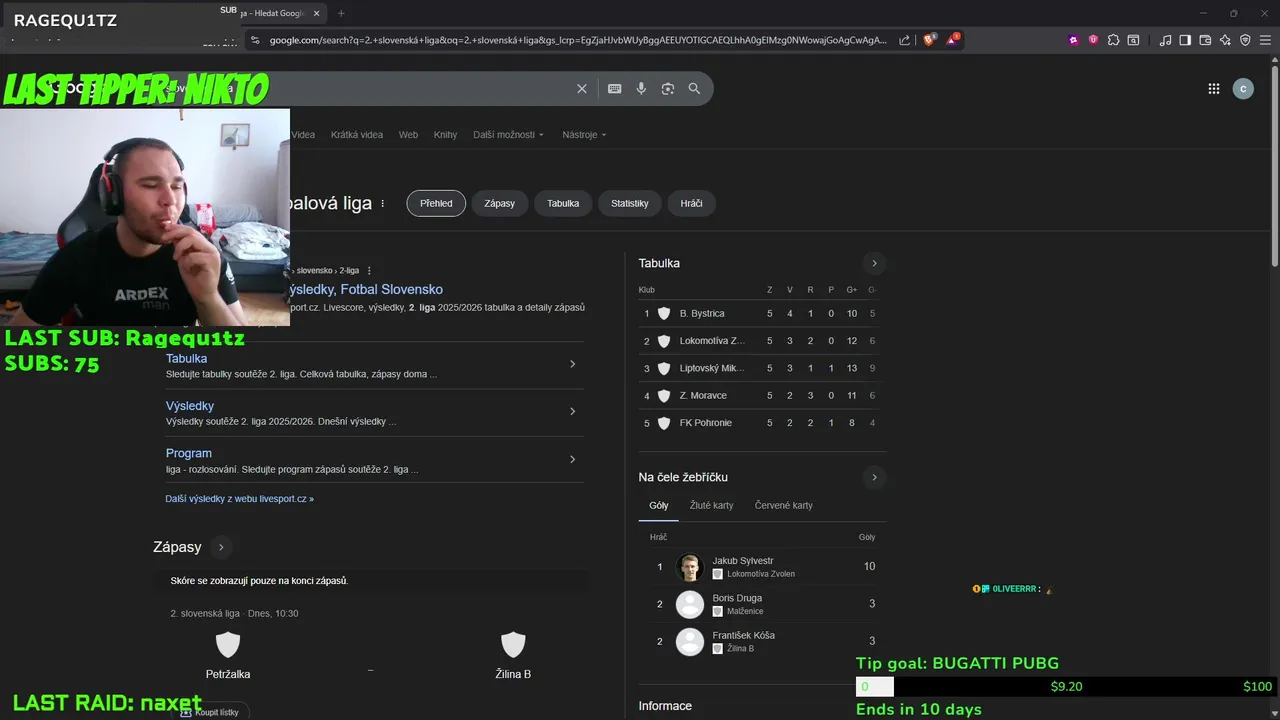This screenshot has width=1280, height=720.
Task: Open a new tab with plus button
Action: [341, 13]
